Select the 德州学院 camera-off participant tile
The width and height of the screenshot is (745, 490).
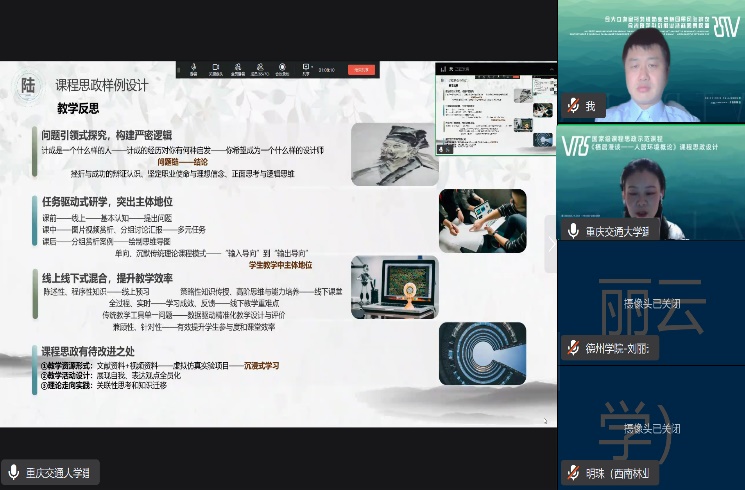coord(650,300)
